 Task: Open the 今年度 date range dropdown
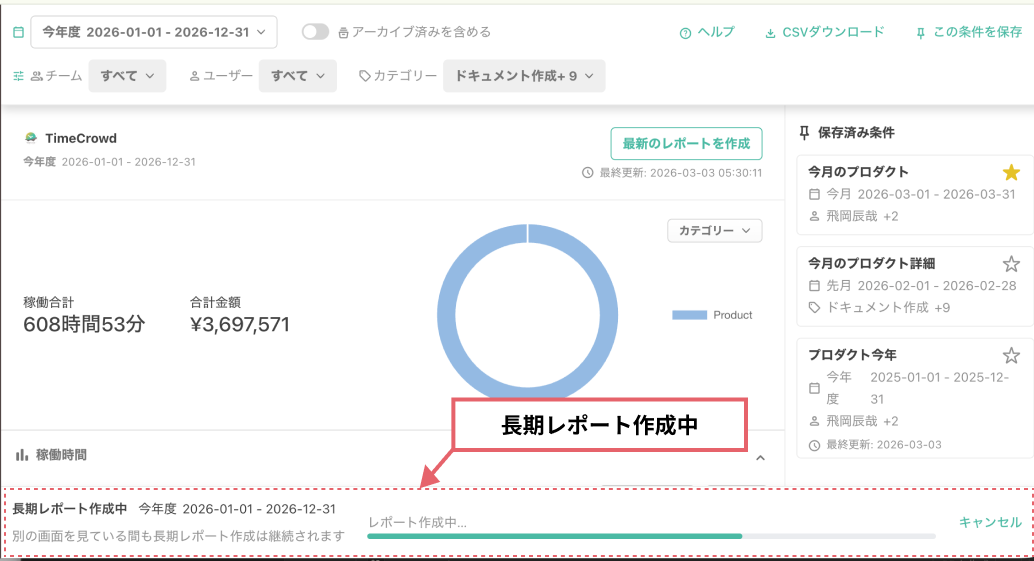[154, 32]
